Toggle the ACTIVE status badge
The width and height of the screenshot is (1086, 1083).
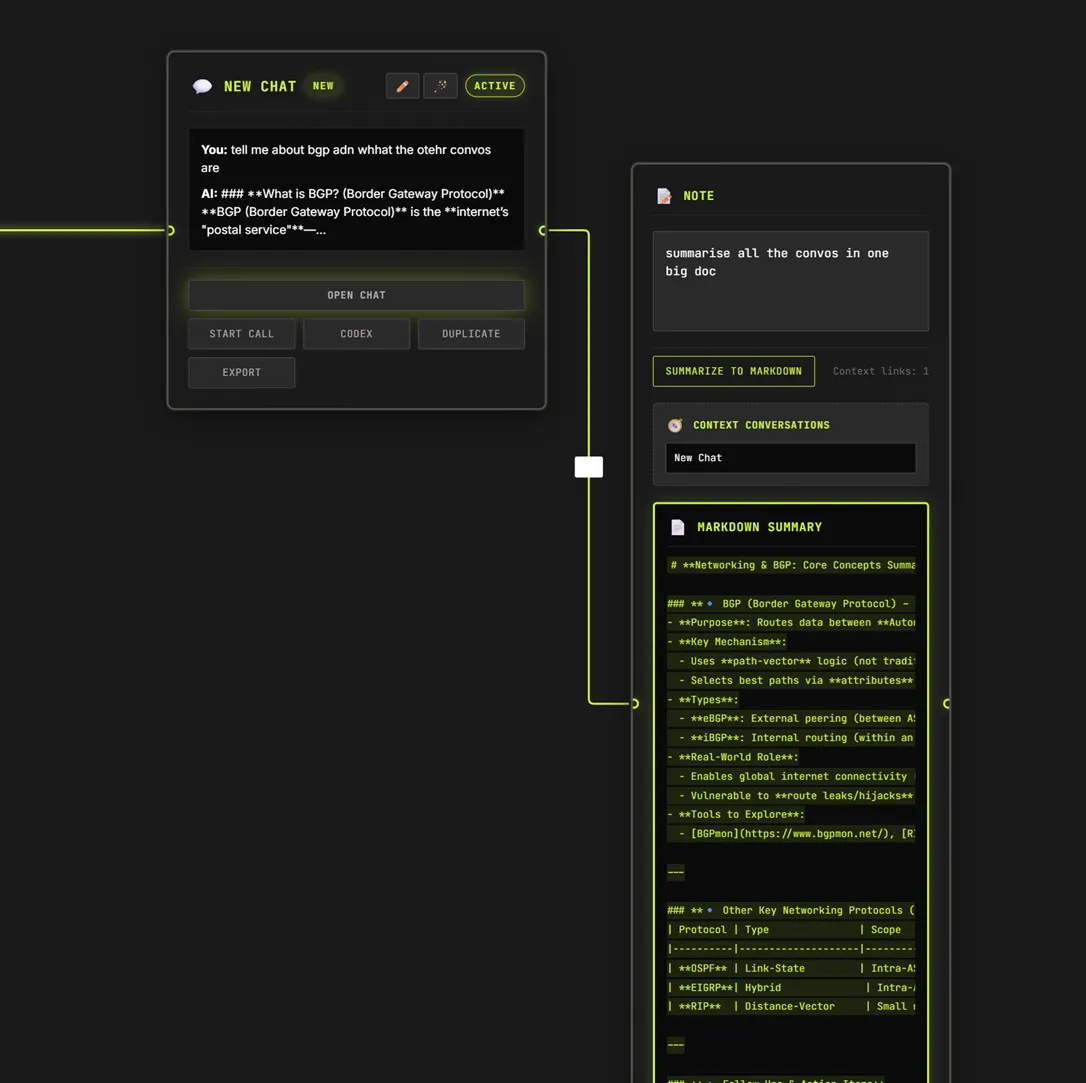click(x=495, y=86)
